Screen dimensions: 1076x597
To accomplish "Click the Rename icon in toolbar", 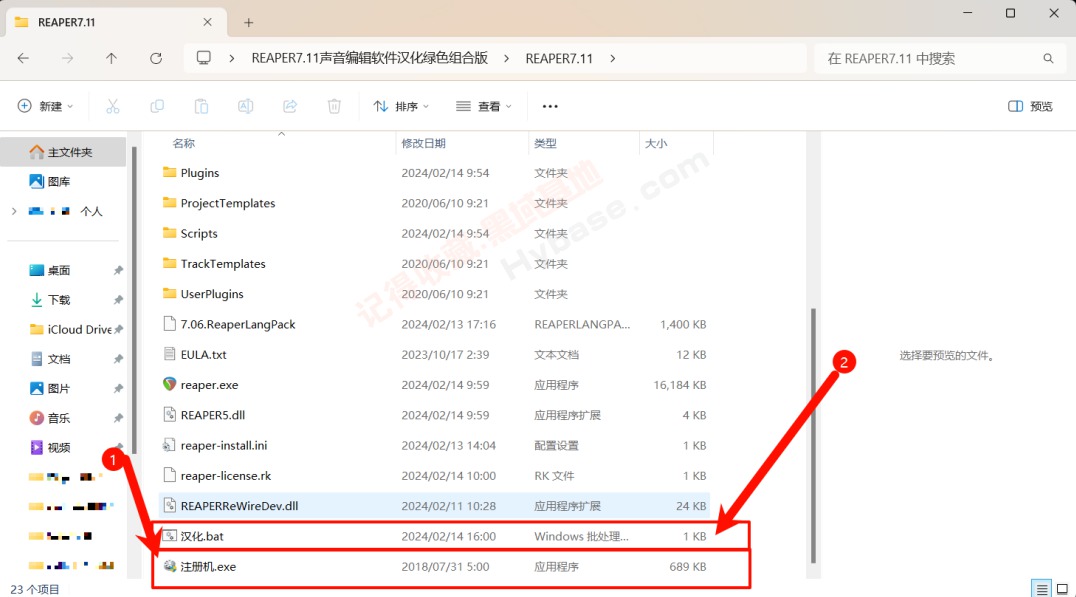I will 246,106.
